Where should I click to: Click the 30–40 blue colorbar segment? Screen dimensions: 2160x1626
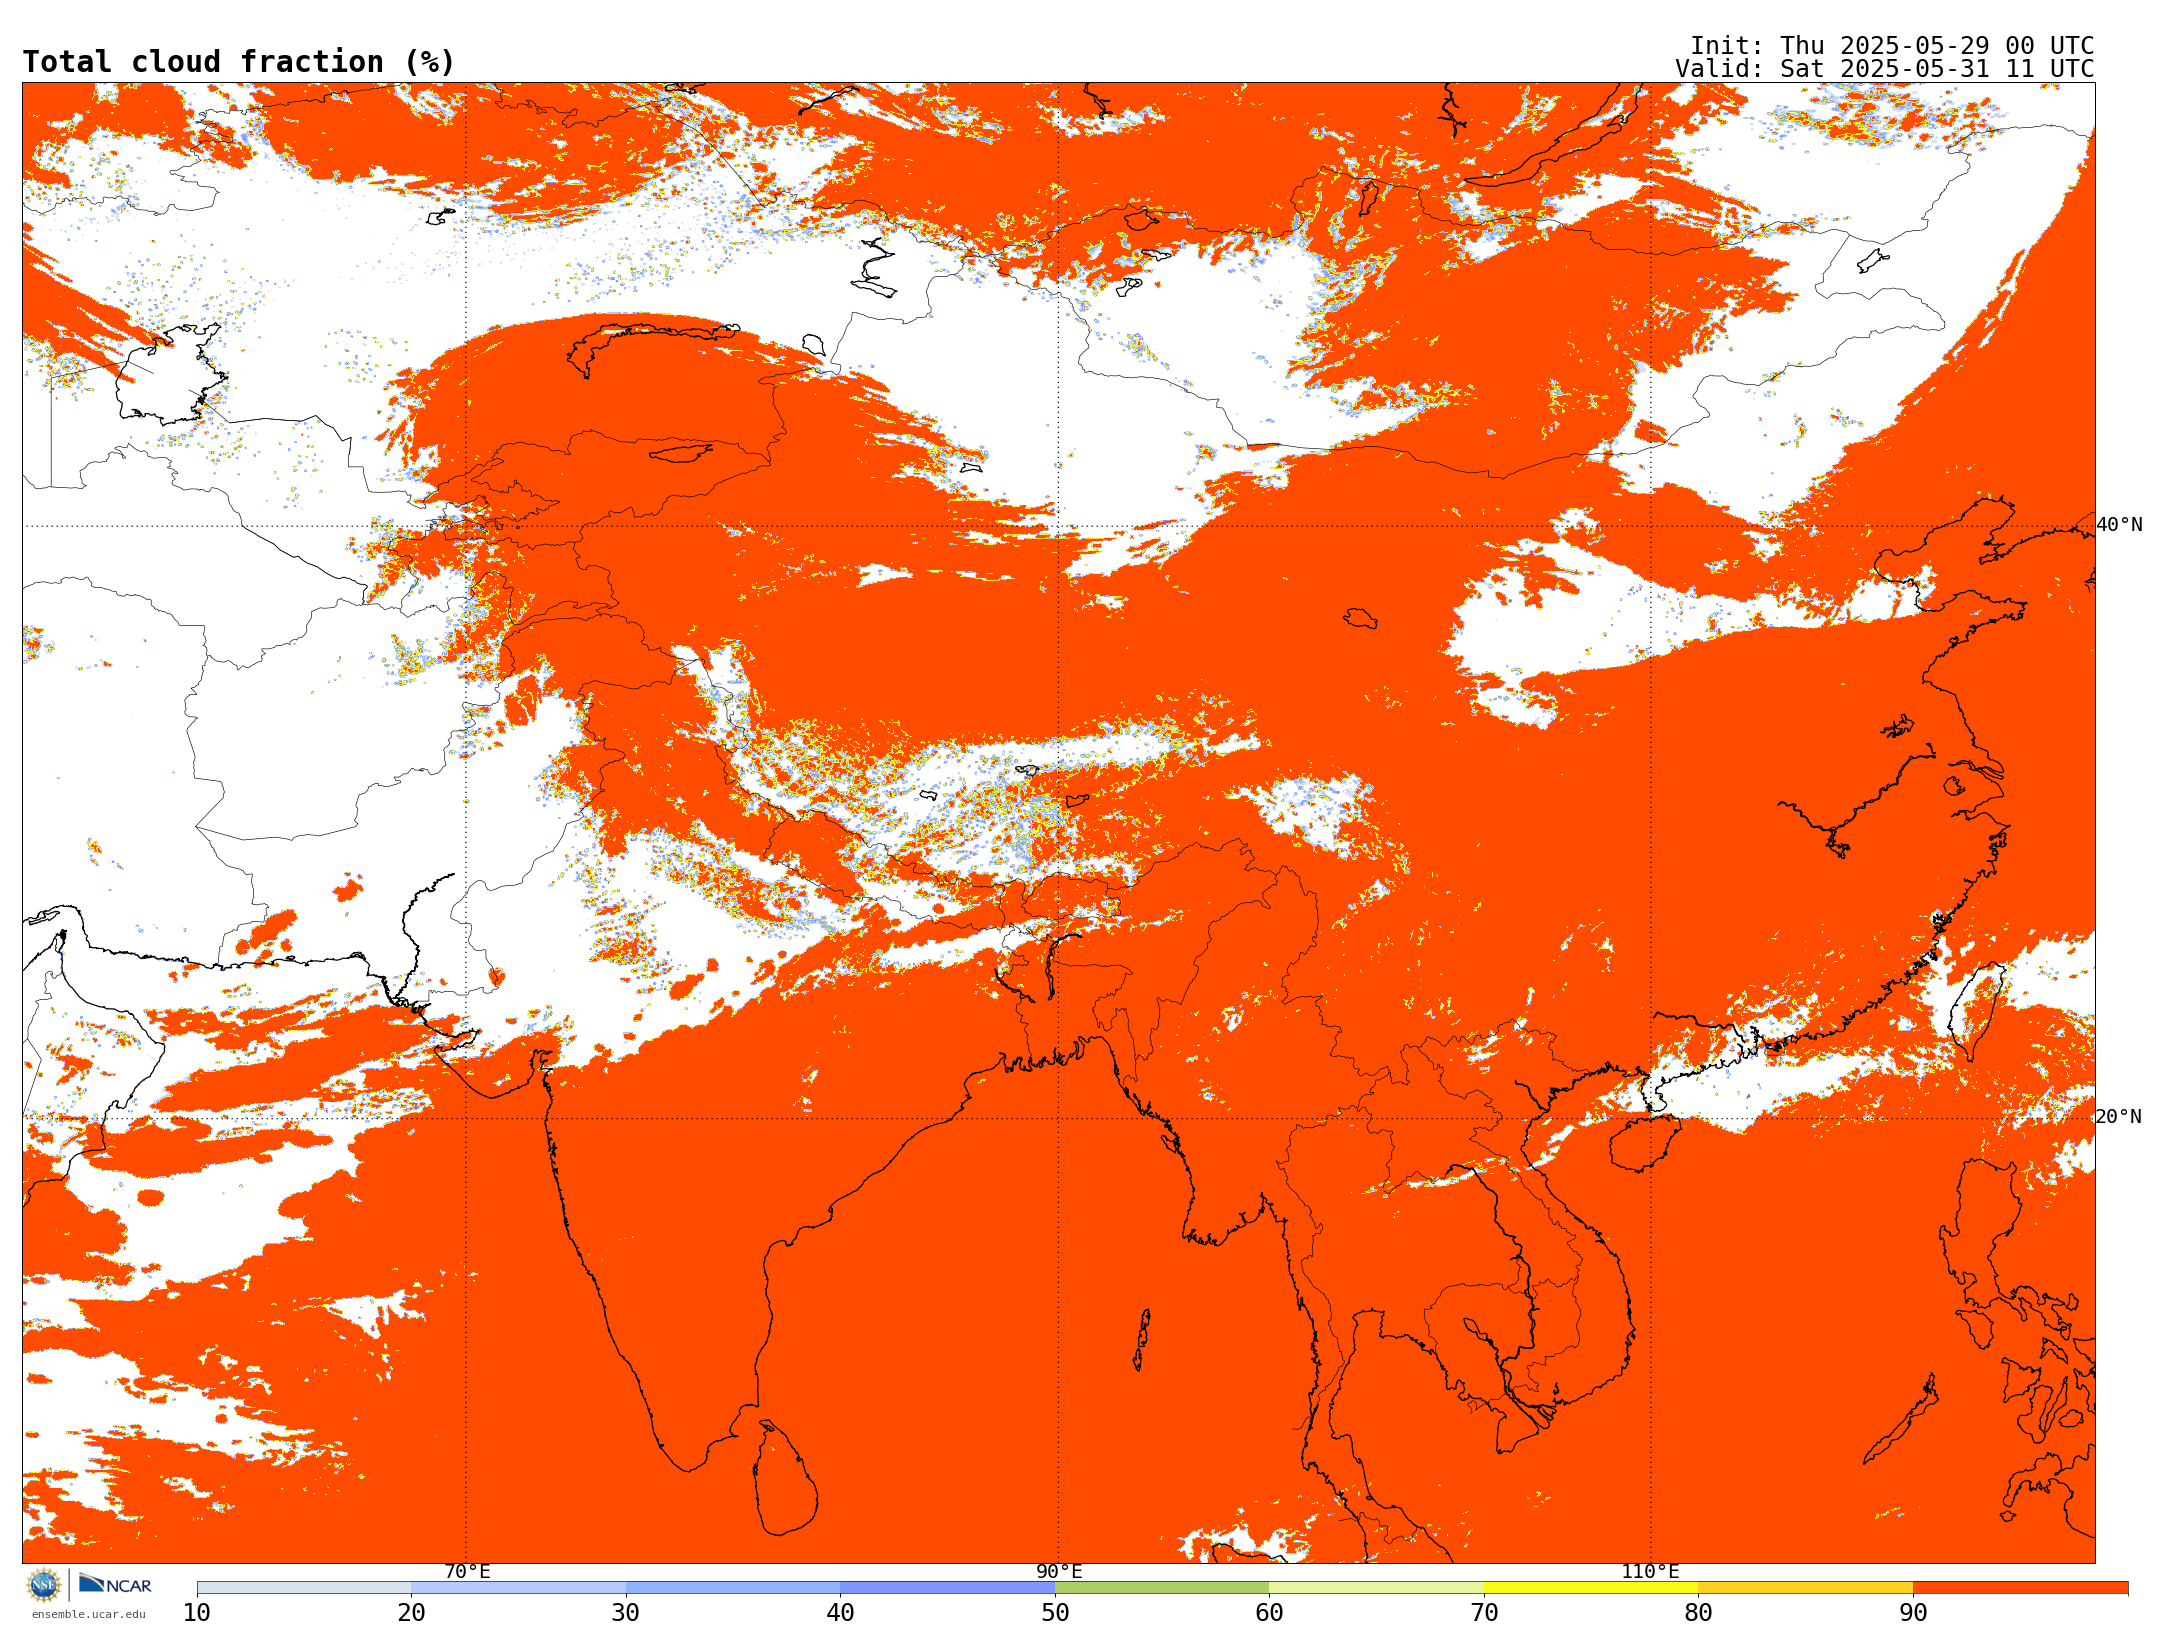click(x=733, y=1588)
